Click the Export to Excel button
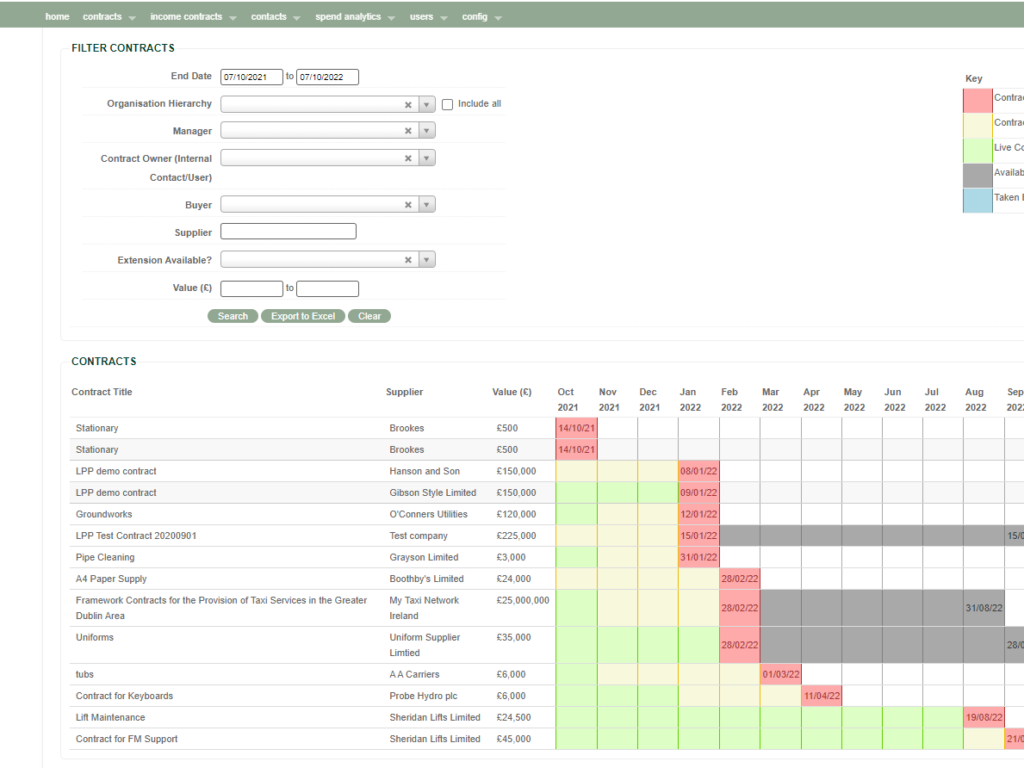Viewport: 1024px width, 768px height. tap(302, 315)
